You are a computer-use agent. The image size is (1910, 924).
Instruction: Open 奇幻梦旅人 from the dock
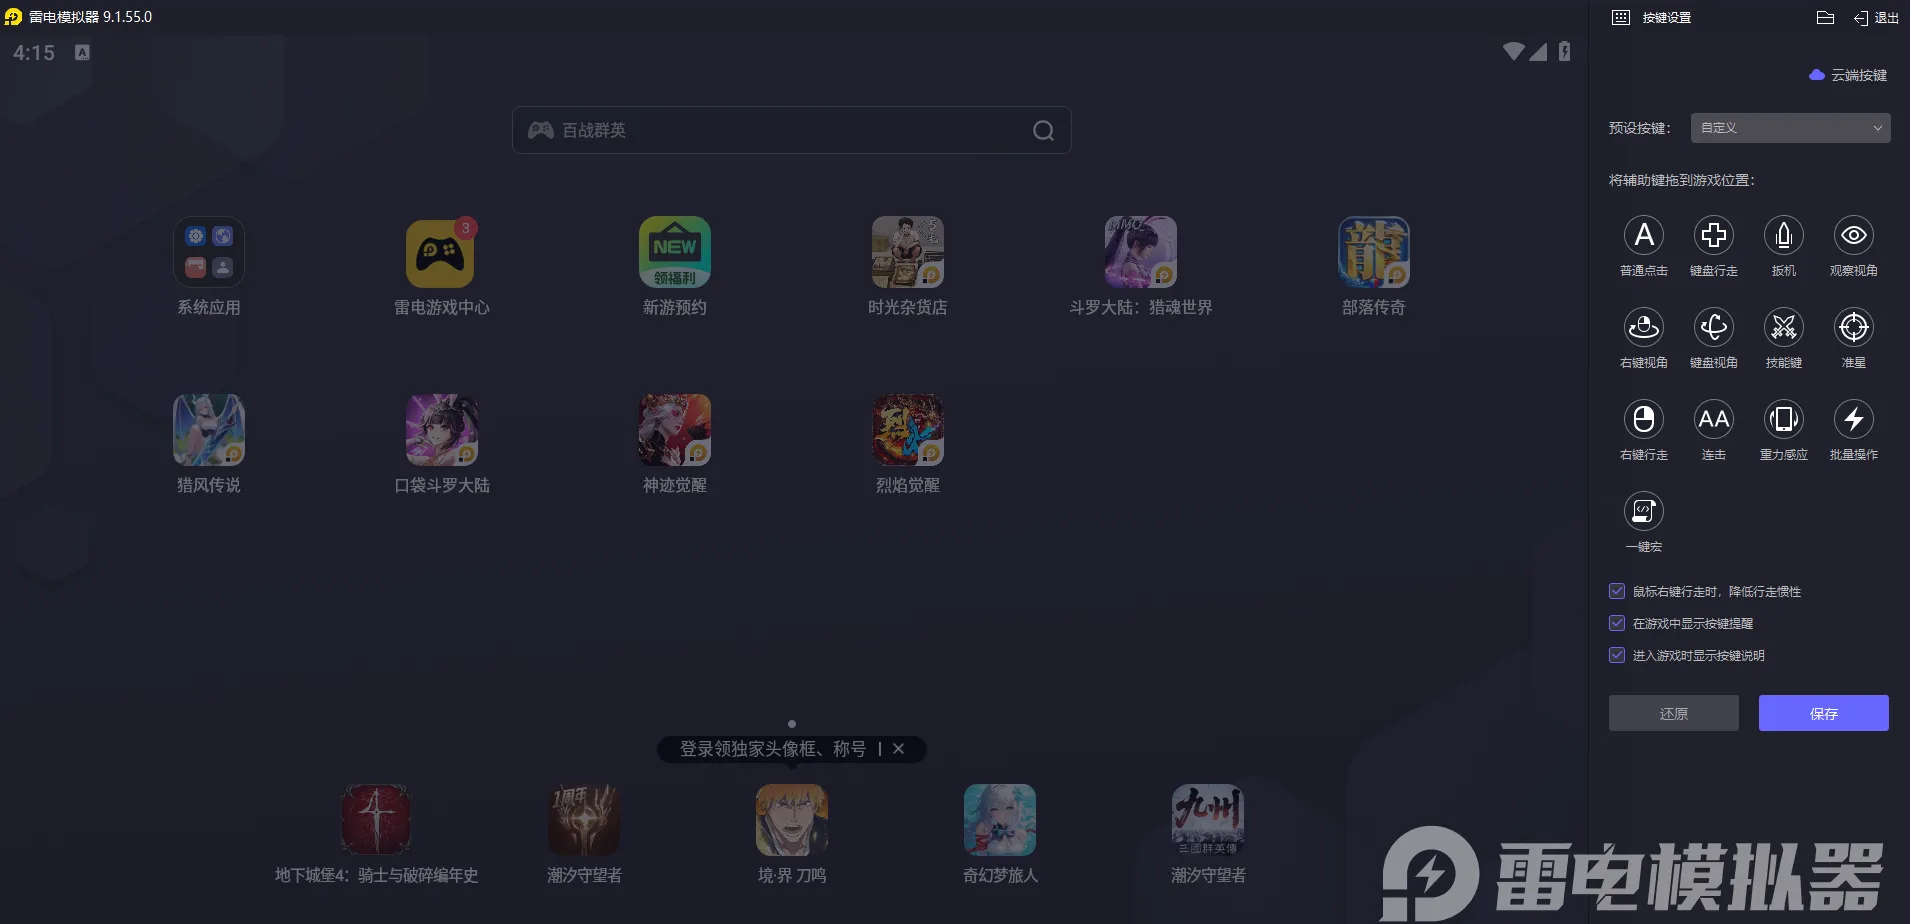[x=1000, y=820]
